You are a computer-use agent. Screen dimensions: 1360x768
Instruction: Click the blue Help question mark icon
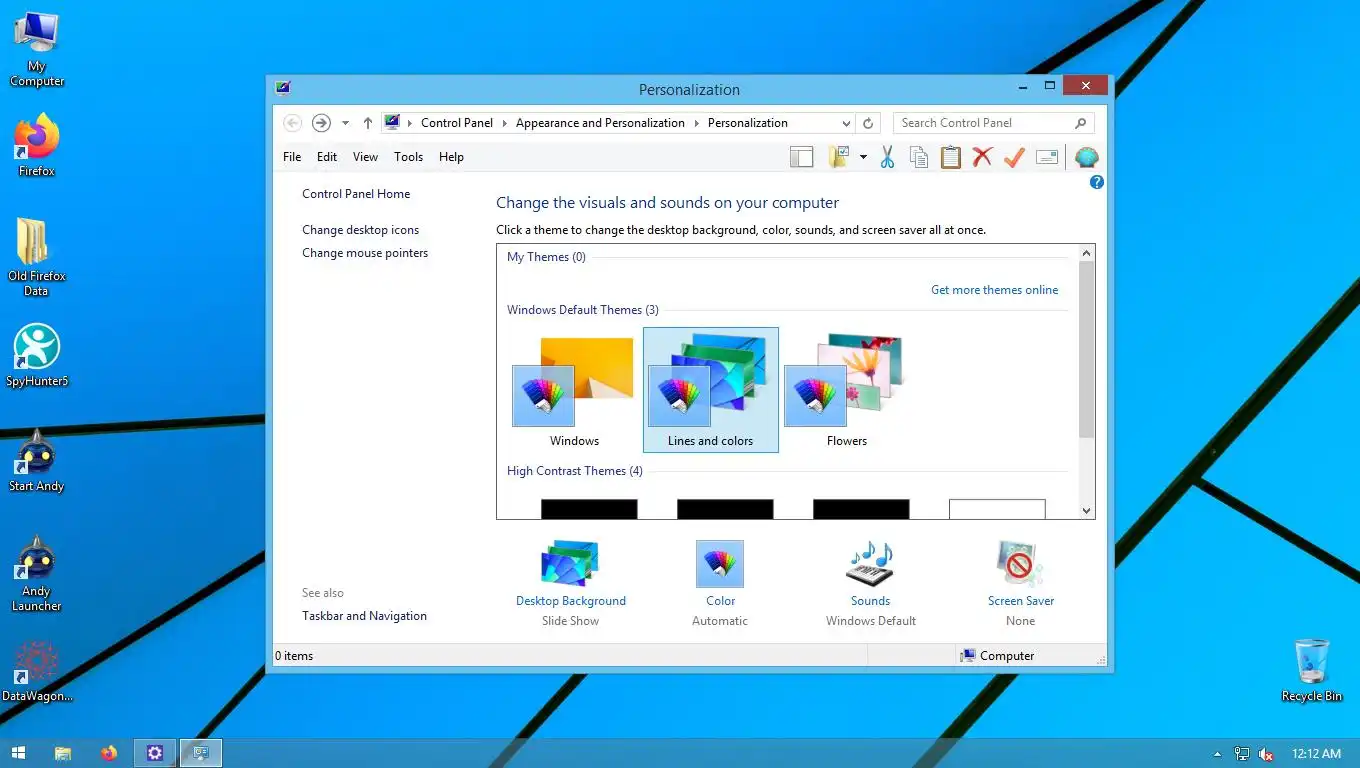(1097, 182)
